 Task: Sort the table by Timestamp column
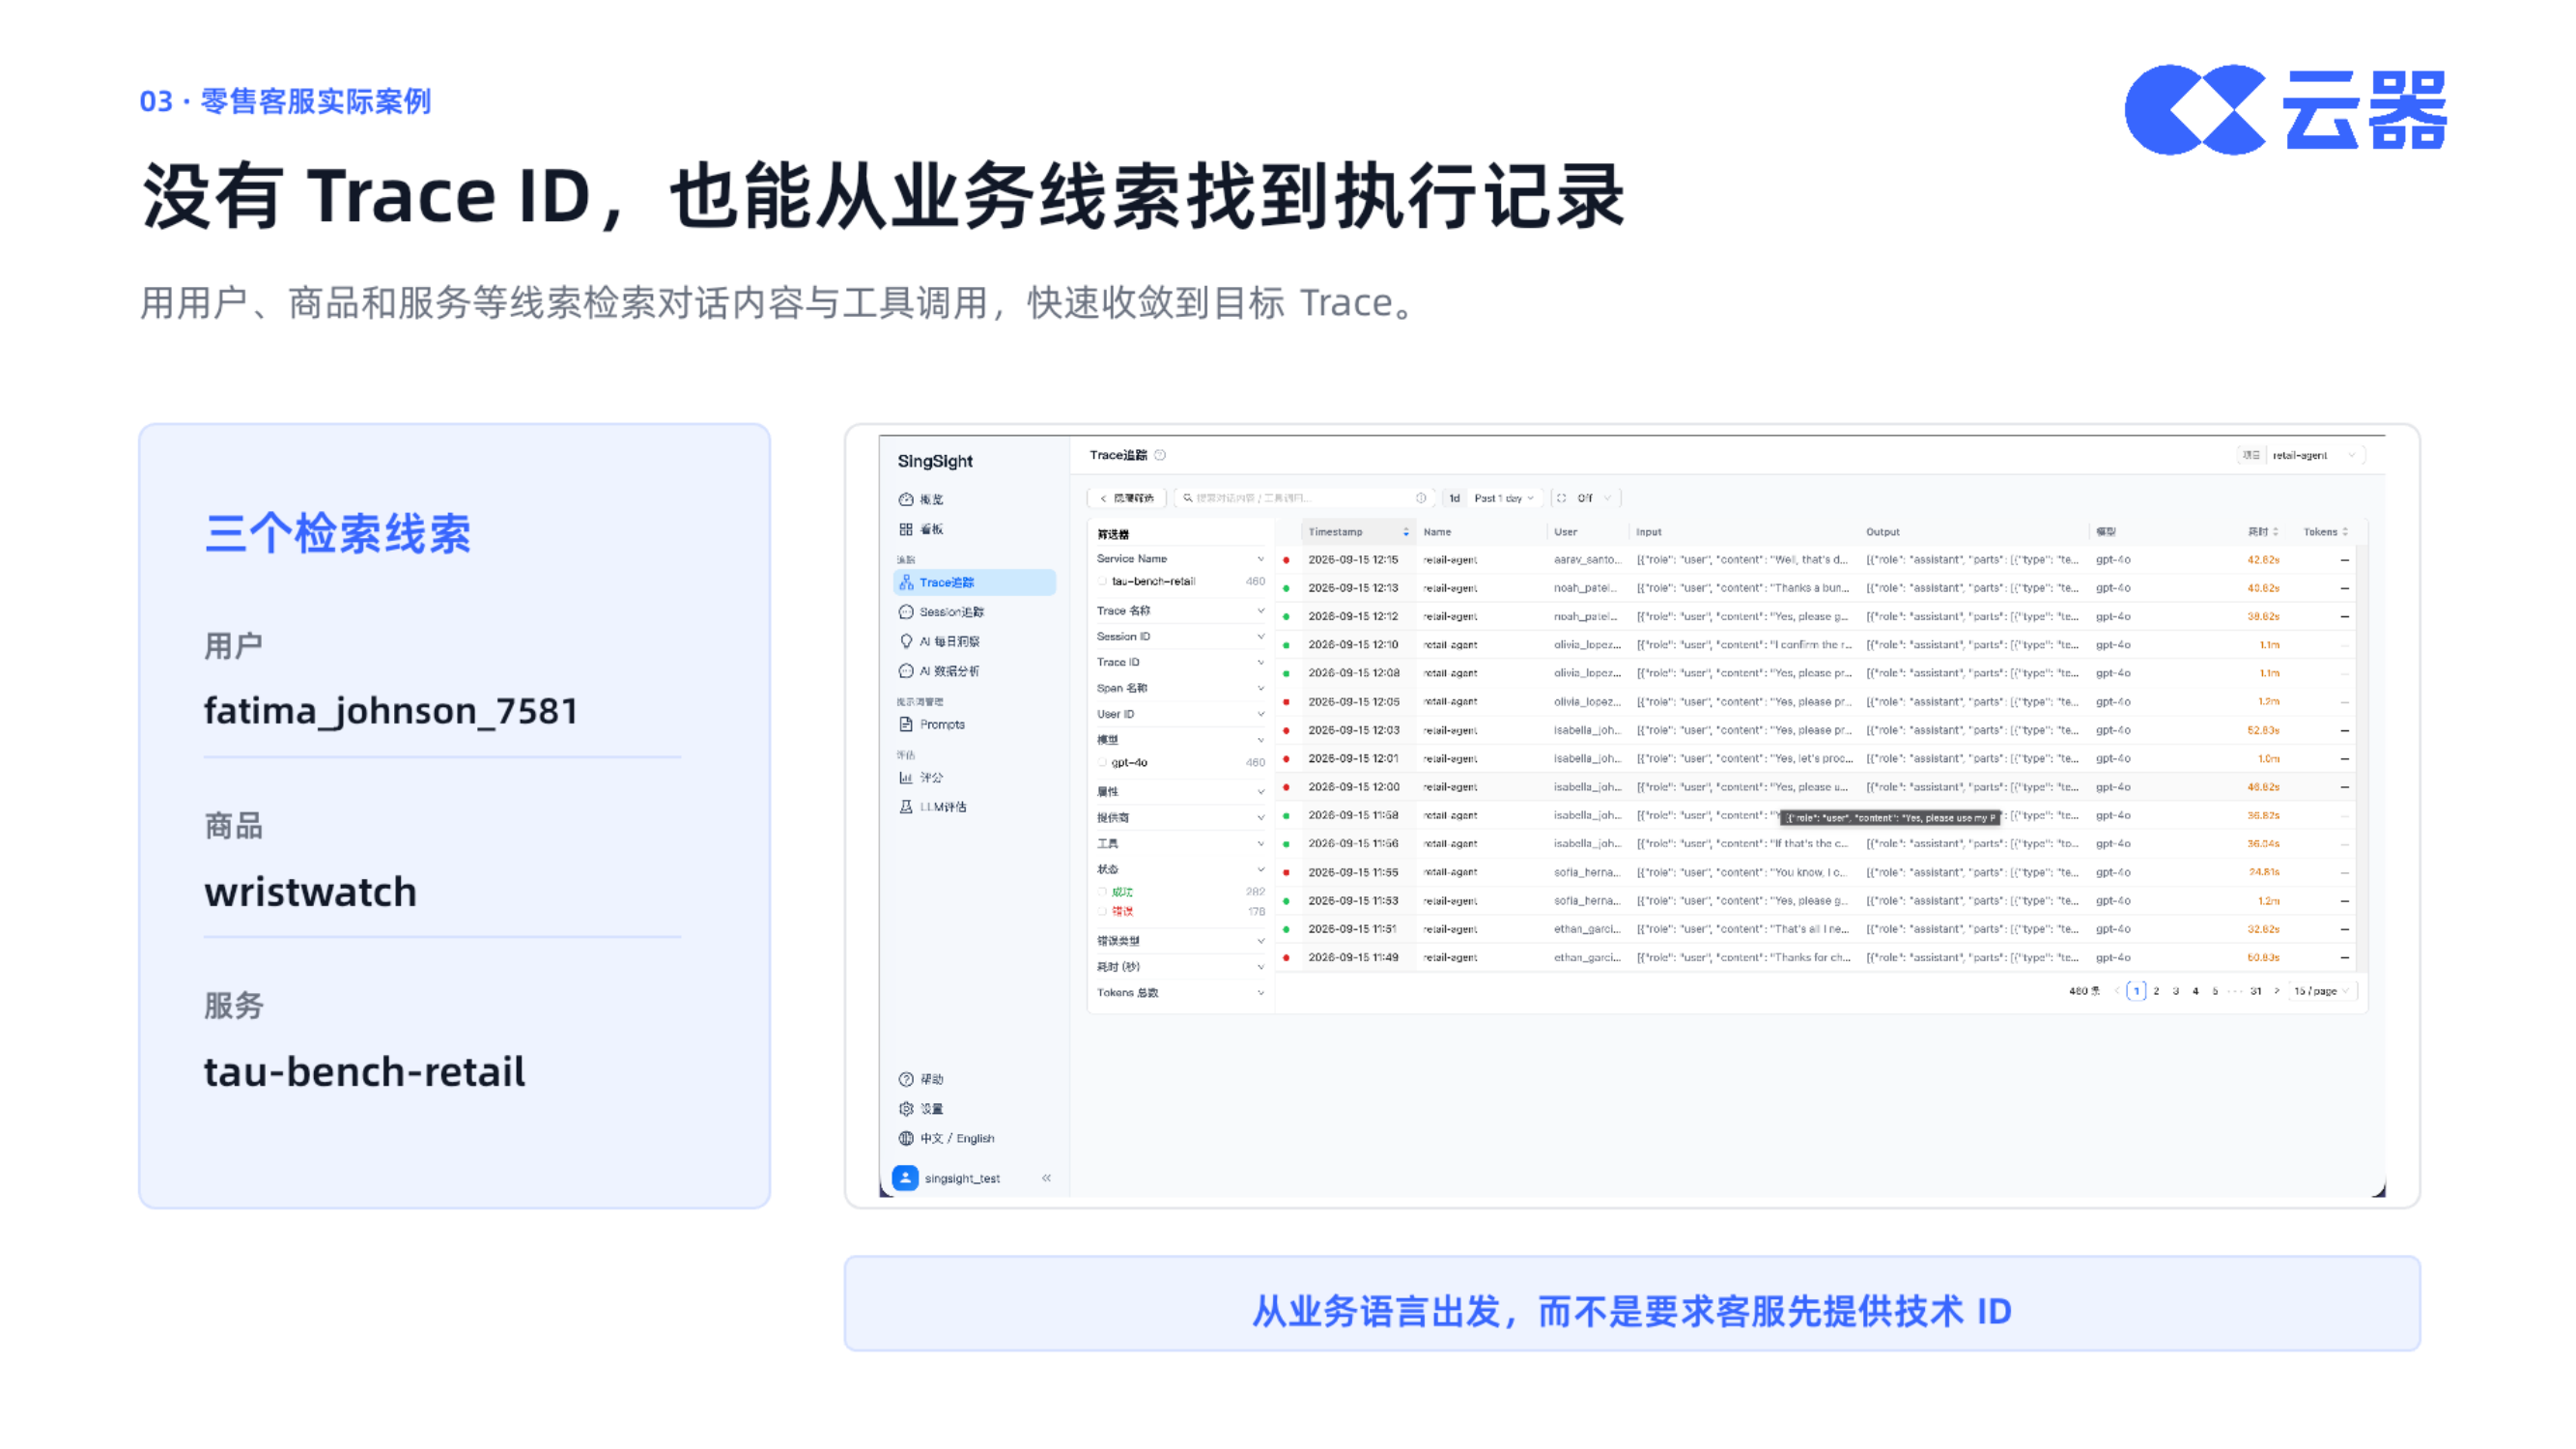[1357, 532]
